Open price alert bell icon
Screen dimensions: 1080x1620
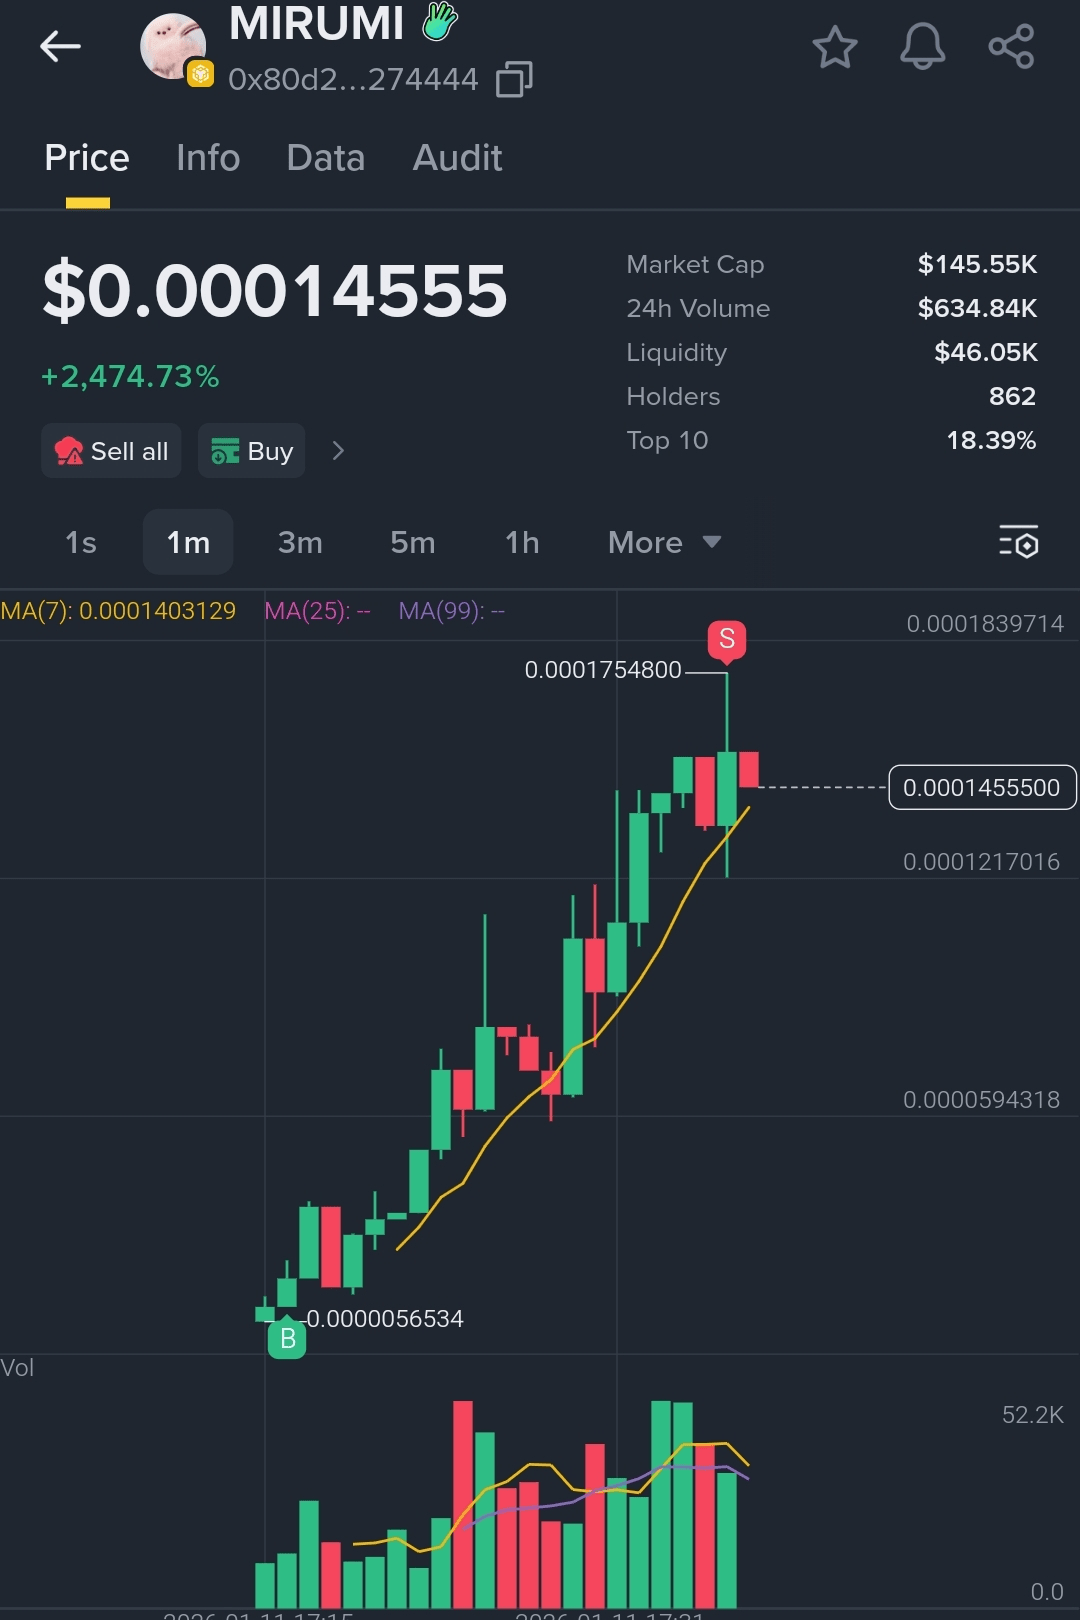point(922,46)
